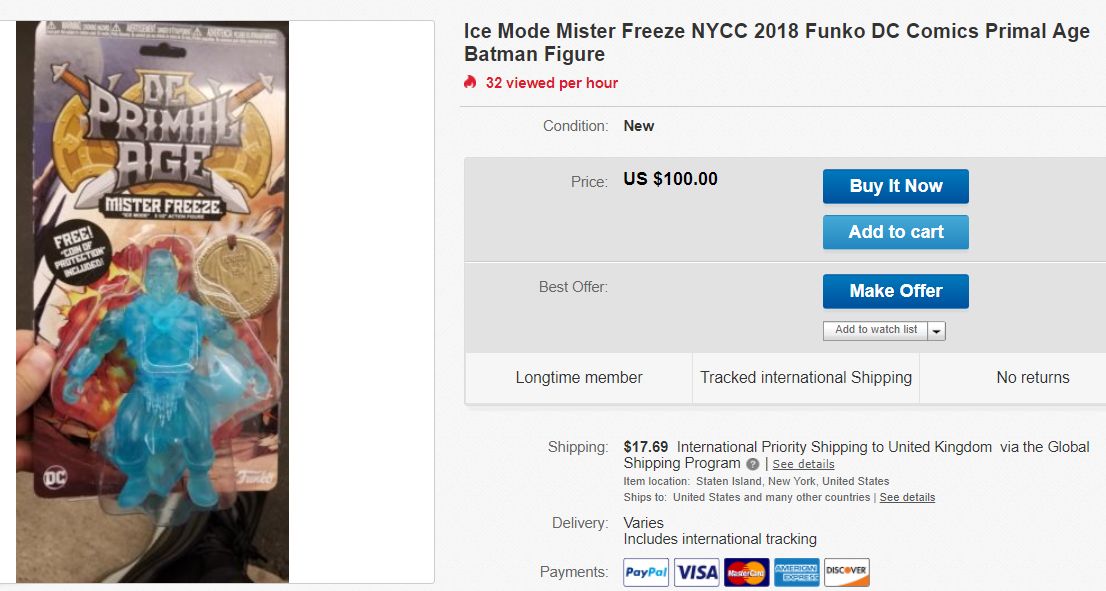Open See details link for shipping

pos(803,464)
